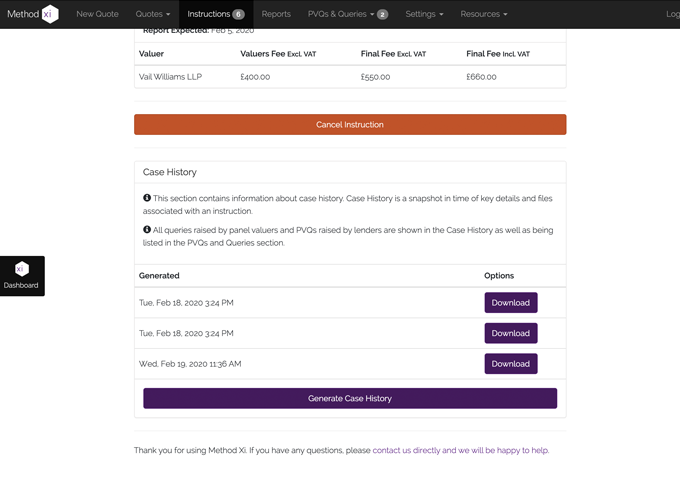The height and width of the screenshot is (480, 680).
Task: Click the PVQs & Queries badge 2
Action: tap(382, 14)
